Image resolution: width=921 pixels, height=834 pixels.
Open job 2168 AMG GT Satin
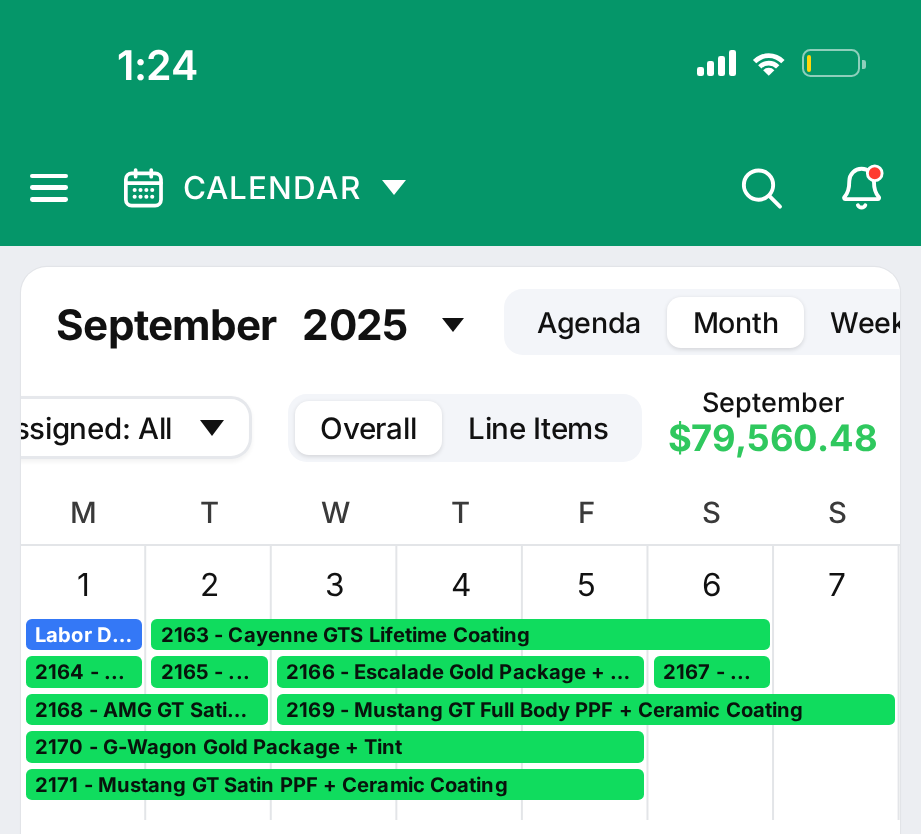[147, 709]
